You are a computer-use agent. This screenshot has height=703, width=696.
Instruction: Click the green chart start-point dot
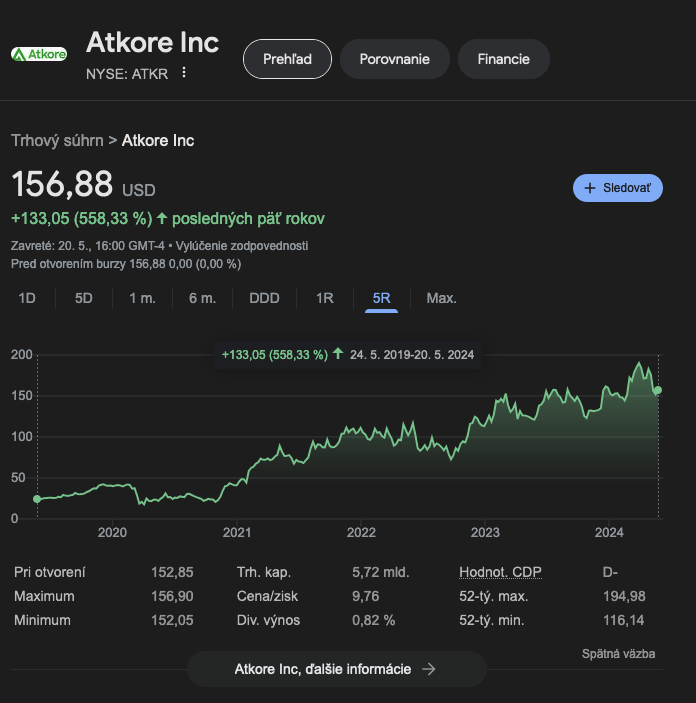tap(37, 499)
